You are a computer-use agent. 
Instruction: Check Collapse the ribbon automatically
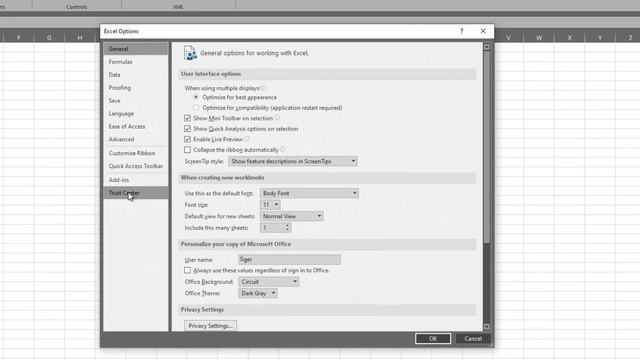point(187,150)
